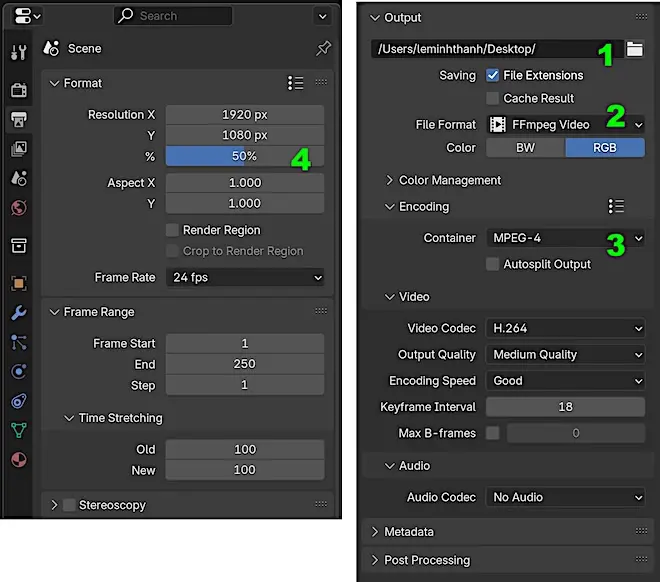Browse for output folder

635,49
